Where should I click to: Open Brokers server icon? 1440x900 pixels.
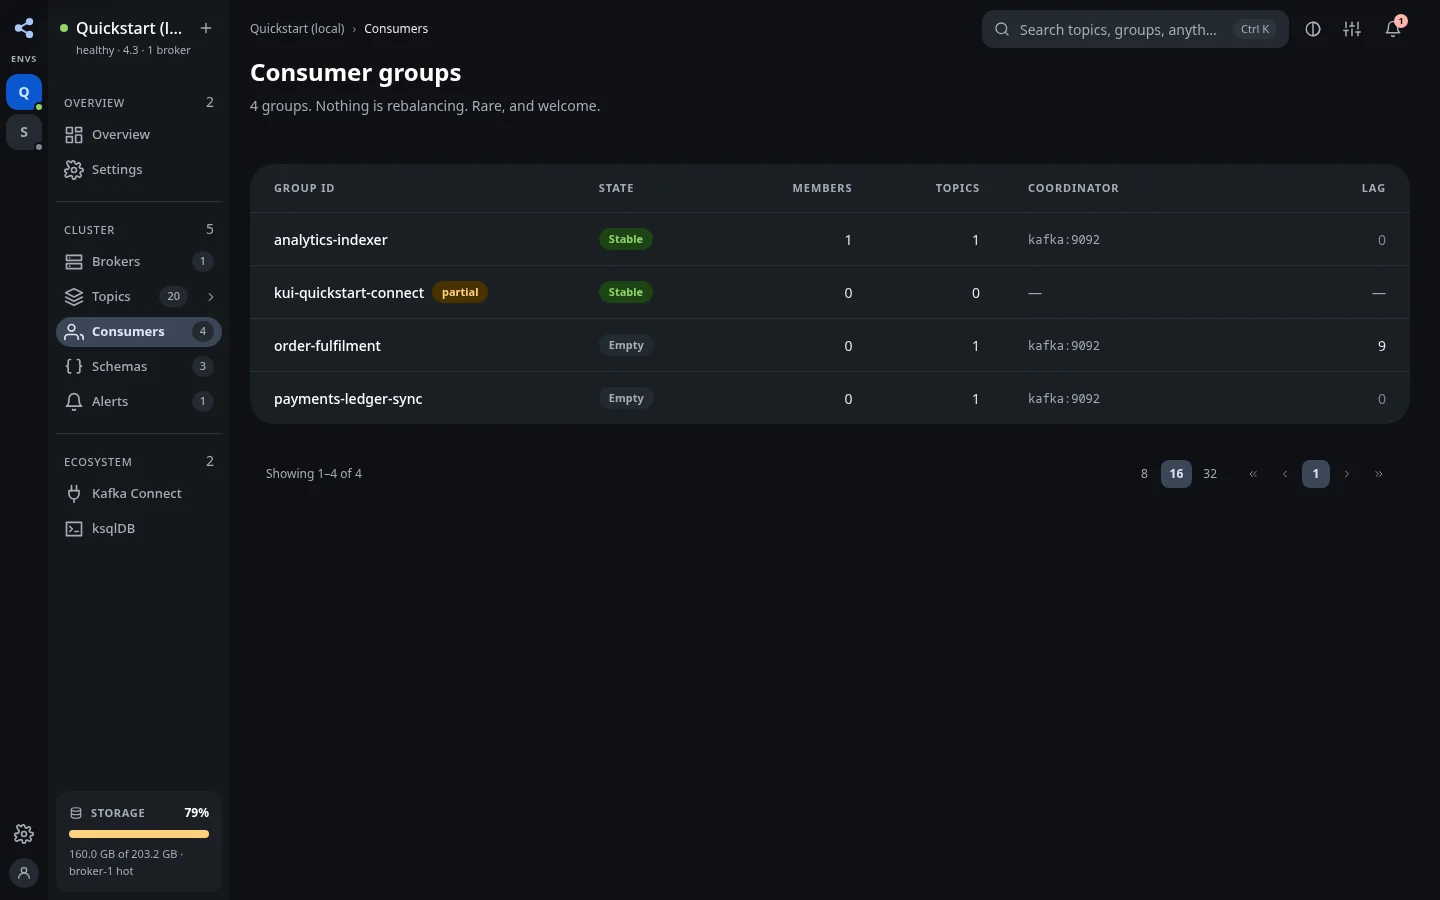[74, 262]
